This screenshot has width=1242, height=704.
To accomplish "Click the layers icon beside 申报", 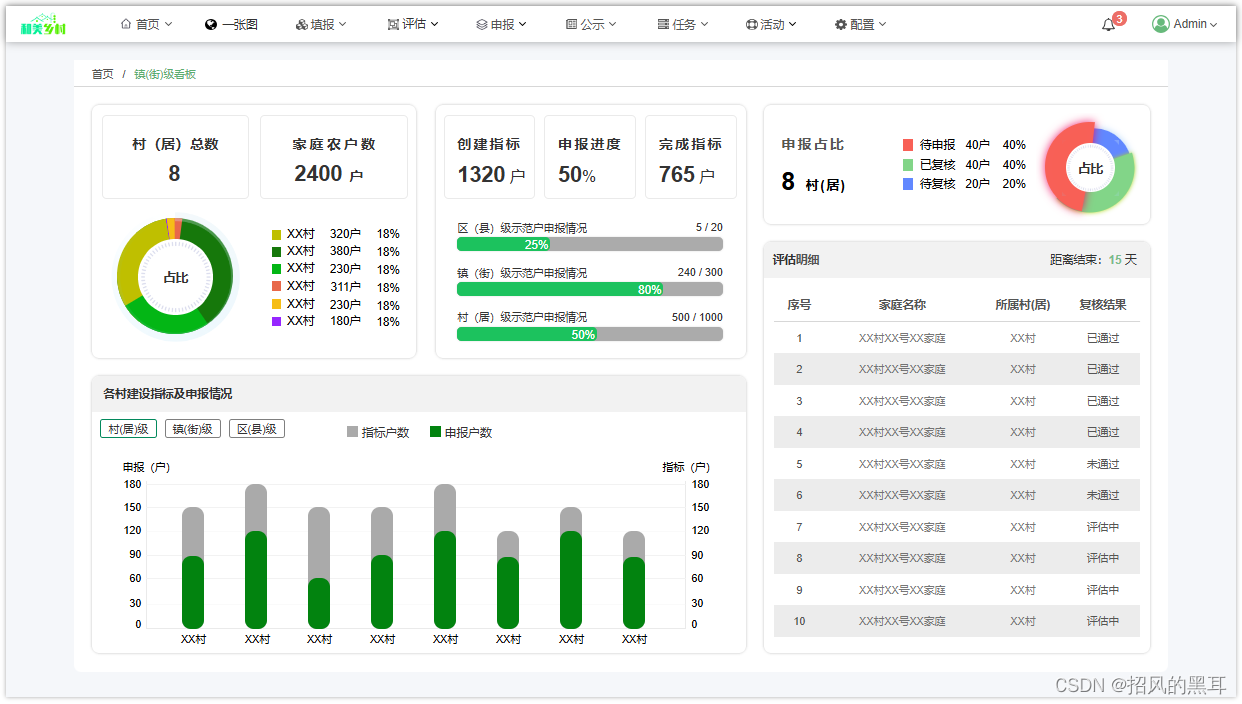I will [482, 24].
